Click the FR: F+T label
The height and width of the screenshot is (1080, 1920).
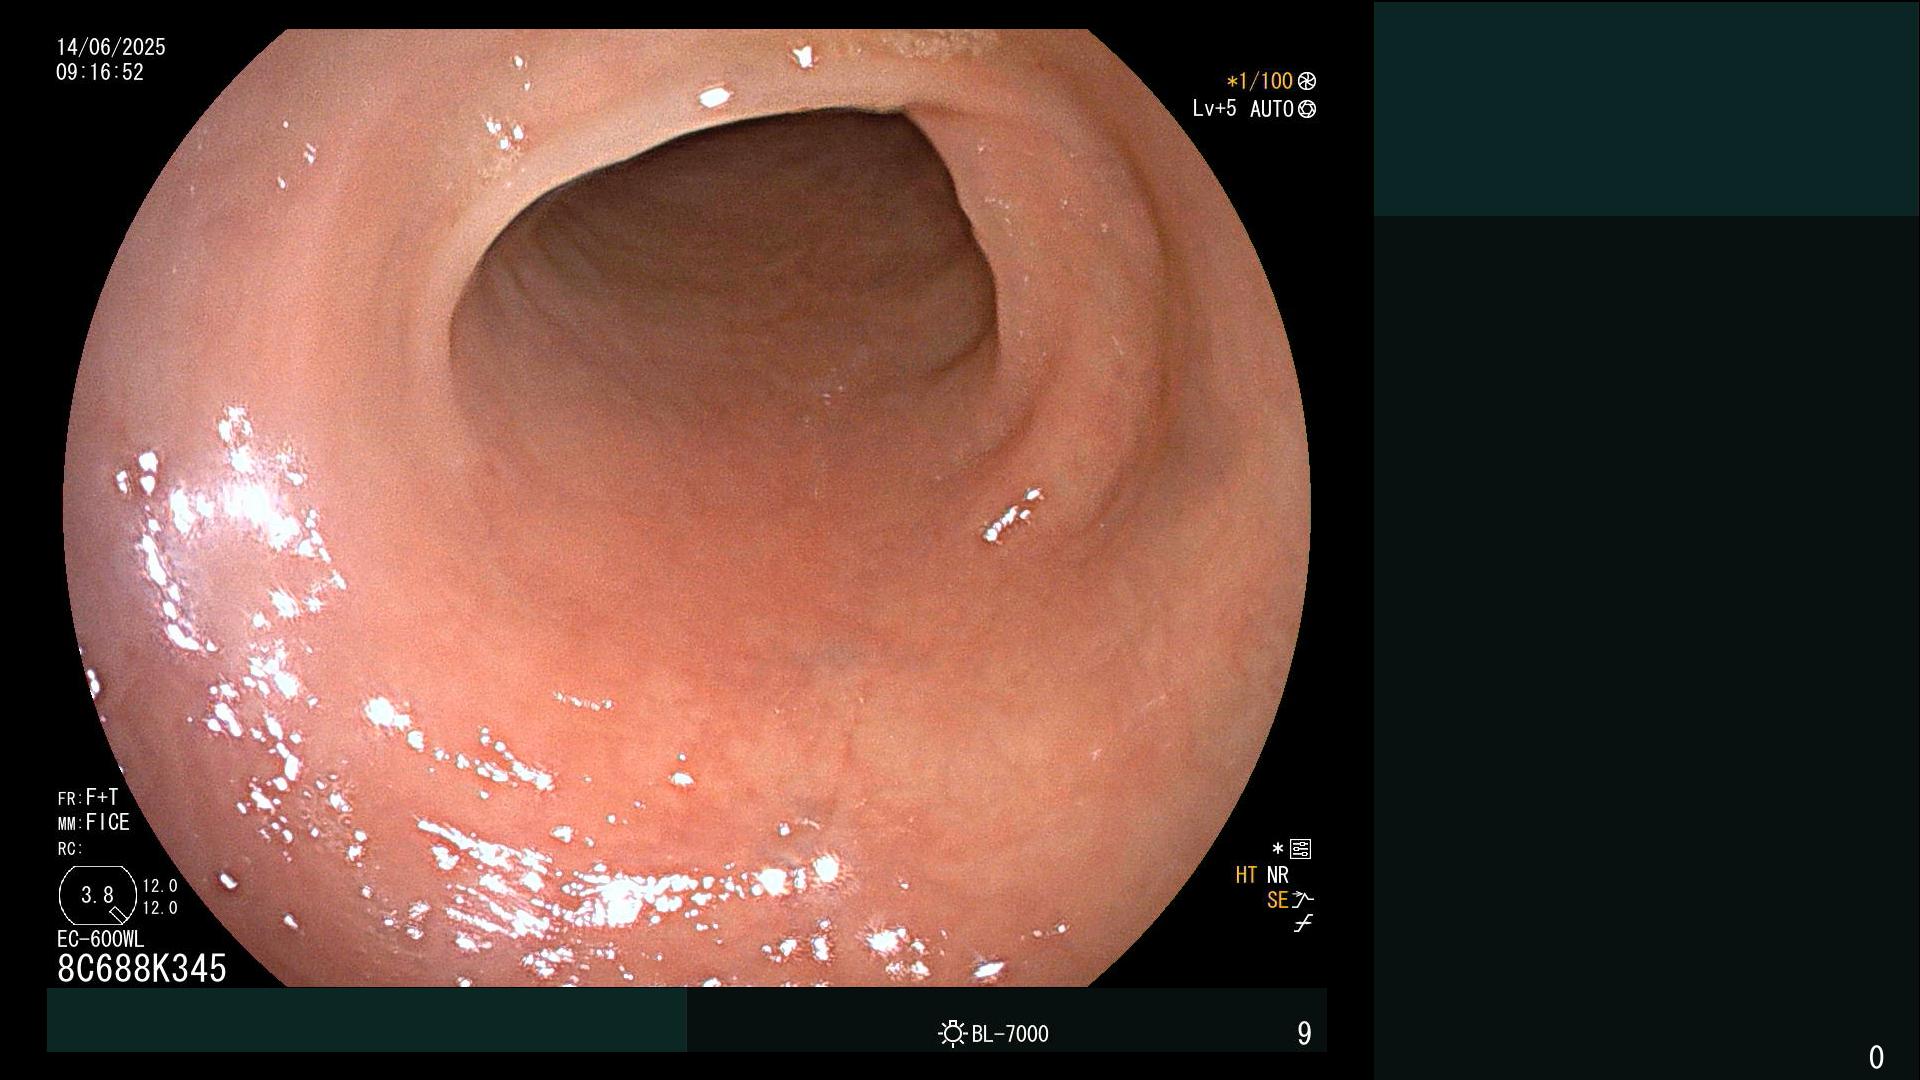click(88, 797)
